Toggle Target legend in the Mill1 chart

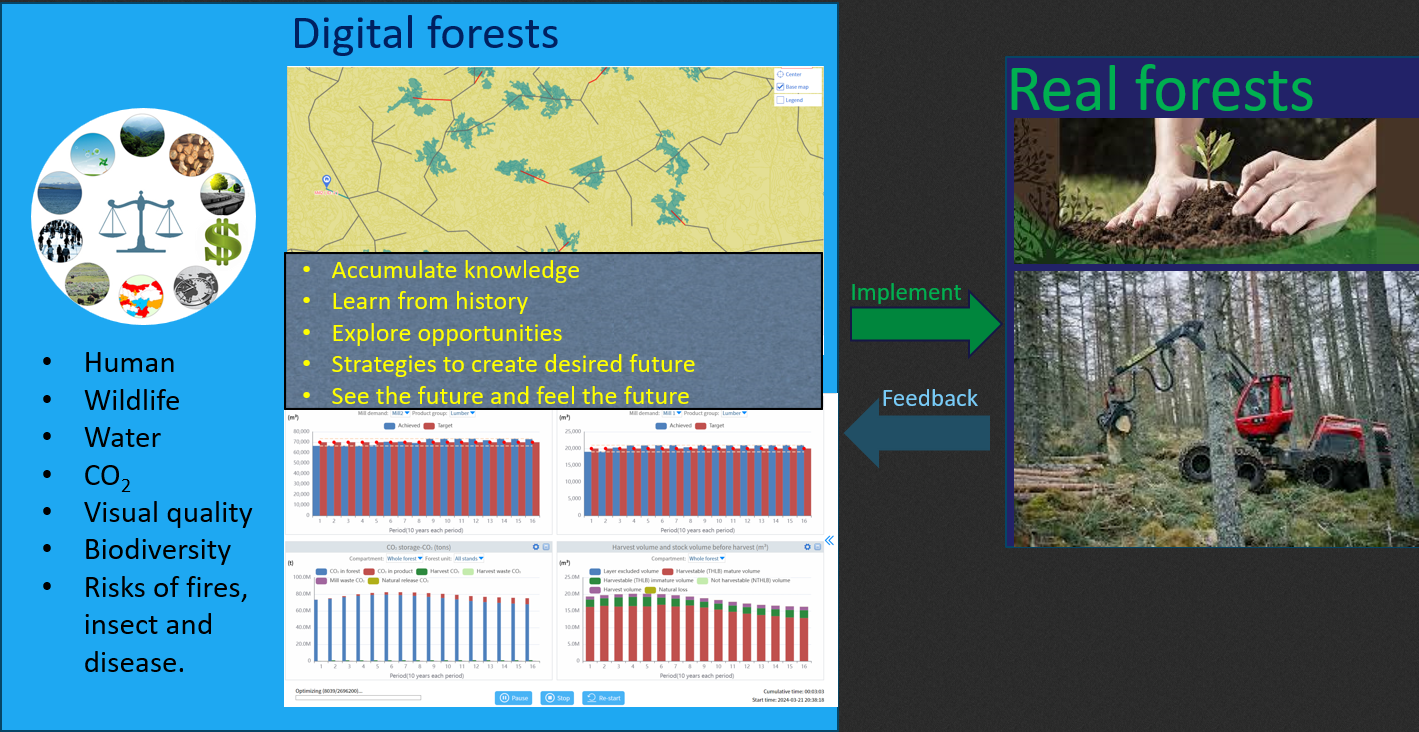(x=710, y=425)
